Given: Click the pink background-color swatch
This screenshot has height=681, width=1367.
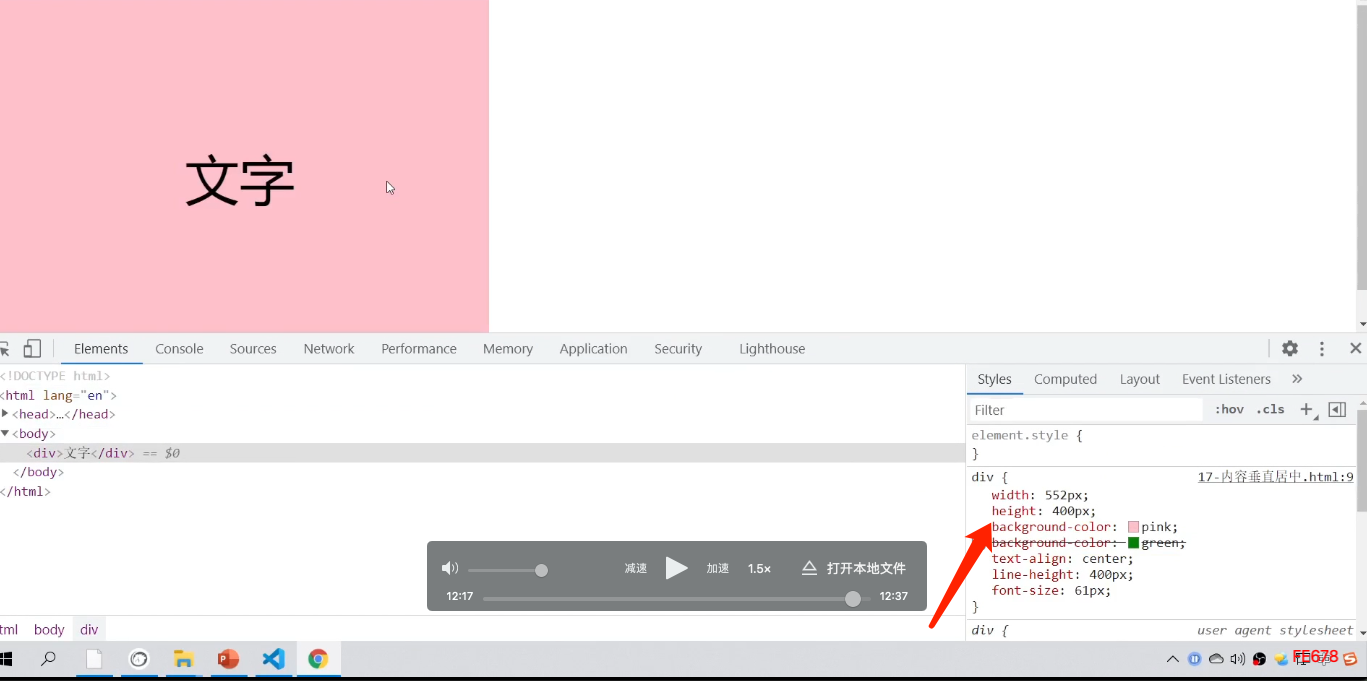Looking at the screenshot, I should tap(1133, 527).
